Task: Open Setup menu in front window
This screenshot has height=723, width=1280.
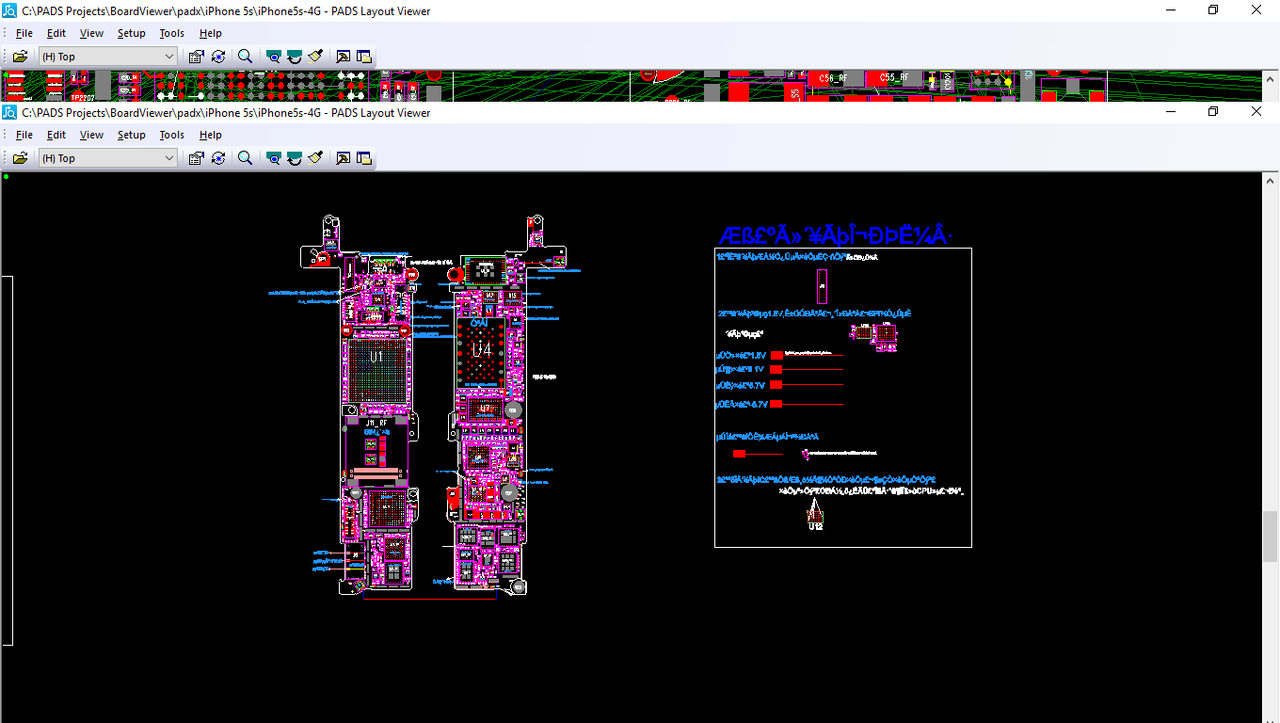Action: click(131, 135)
